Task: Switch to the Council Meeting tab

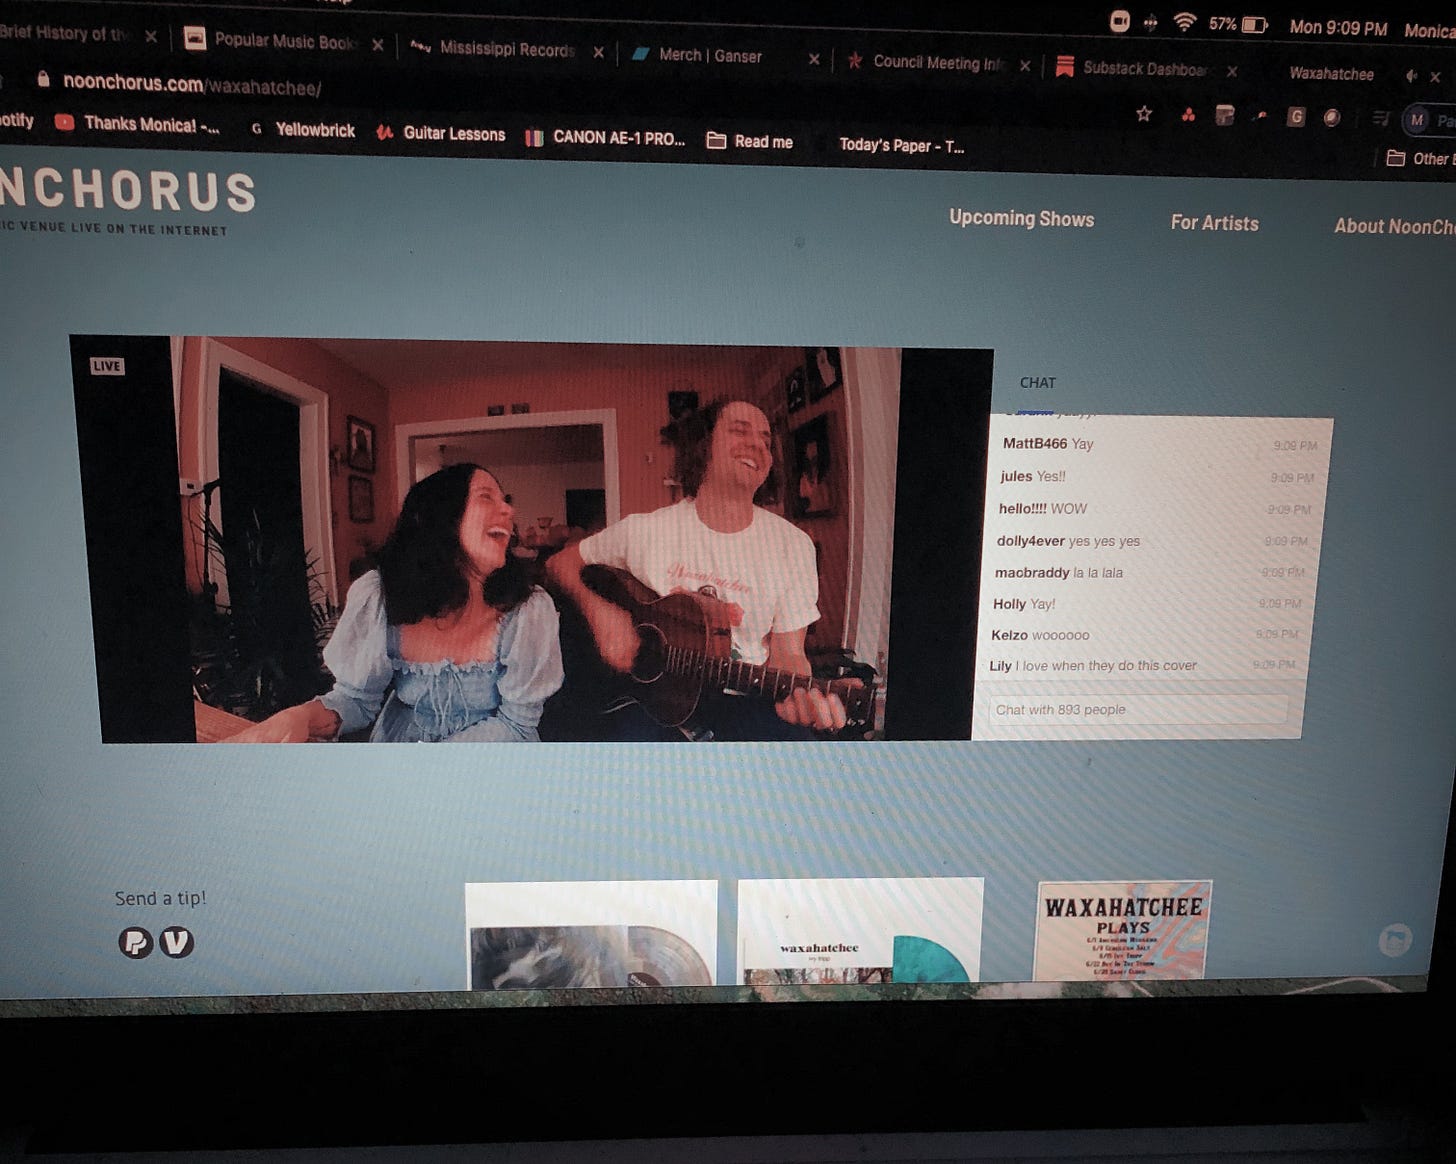Action: 925,62
